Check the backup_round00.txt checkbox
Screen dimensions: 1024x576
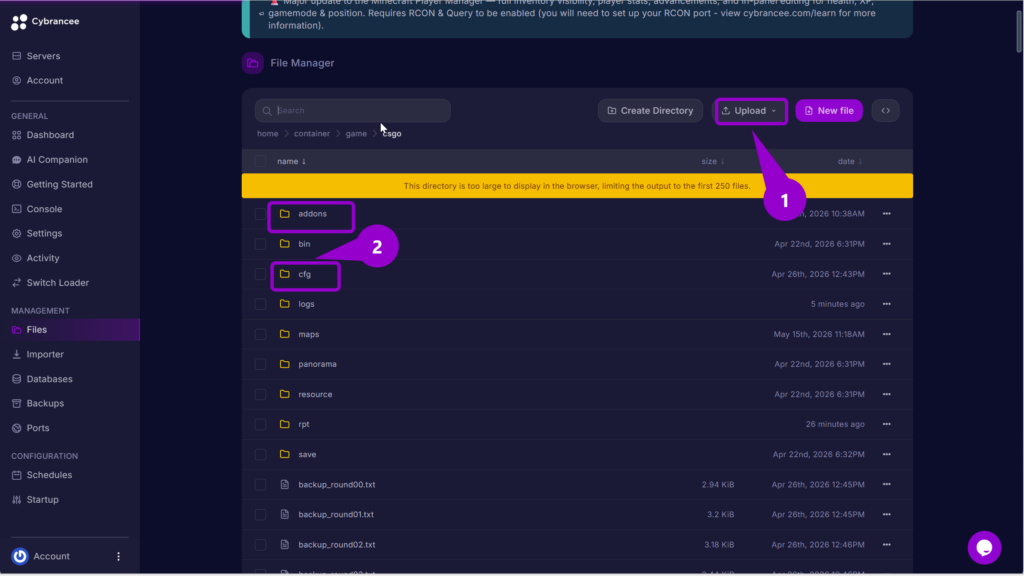pyautogui.click(x=261, y=485)
